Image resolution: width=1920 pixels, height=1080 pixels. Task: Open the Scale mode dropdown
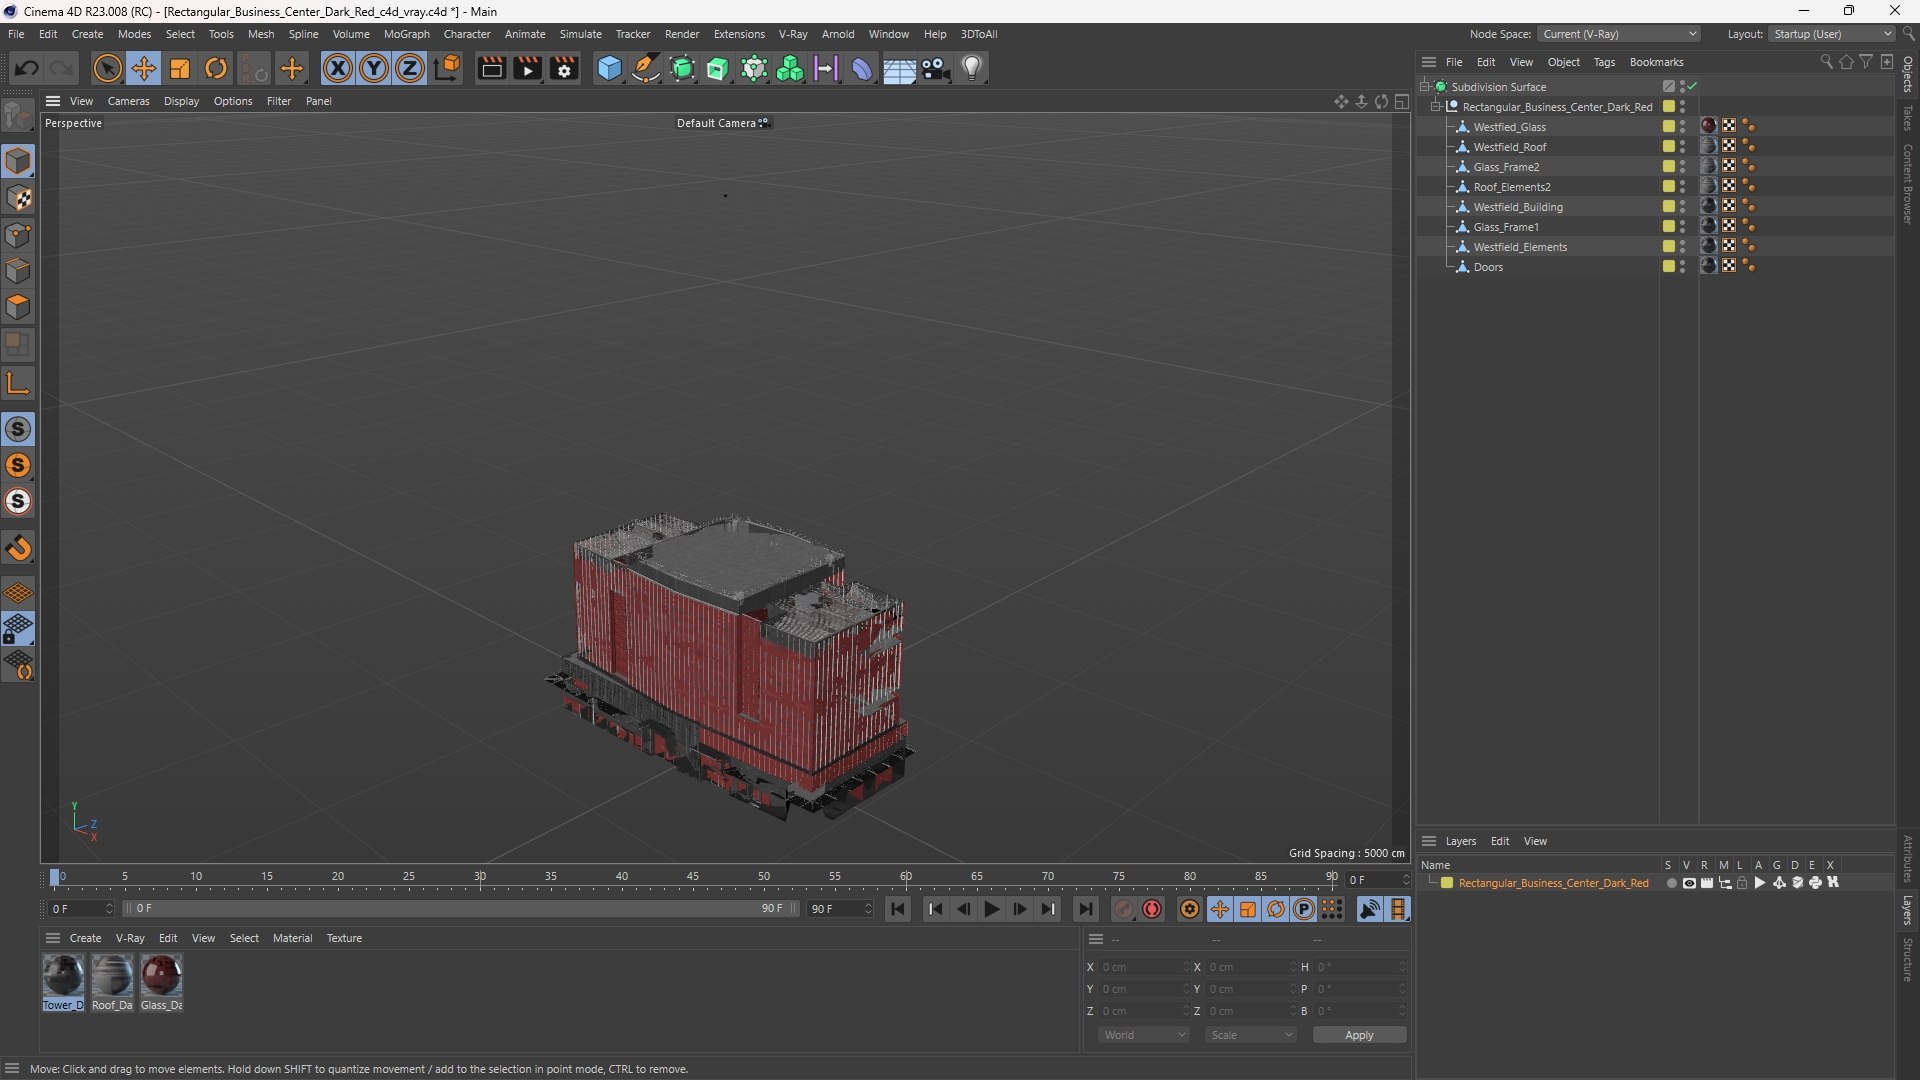pyautogui.click(x=1251, y=1035)
